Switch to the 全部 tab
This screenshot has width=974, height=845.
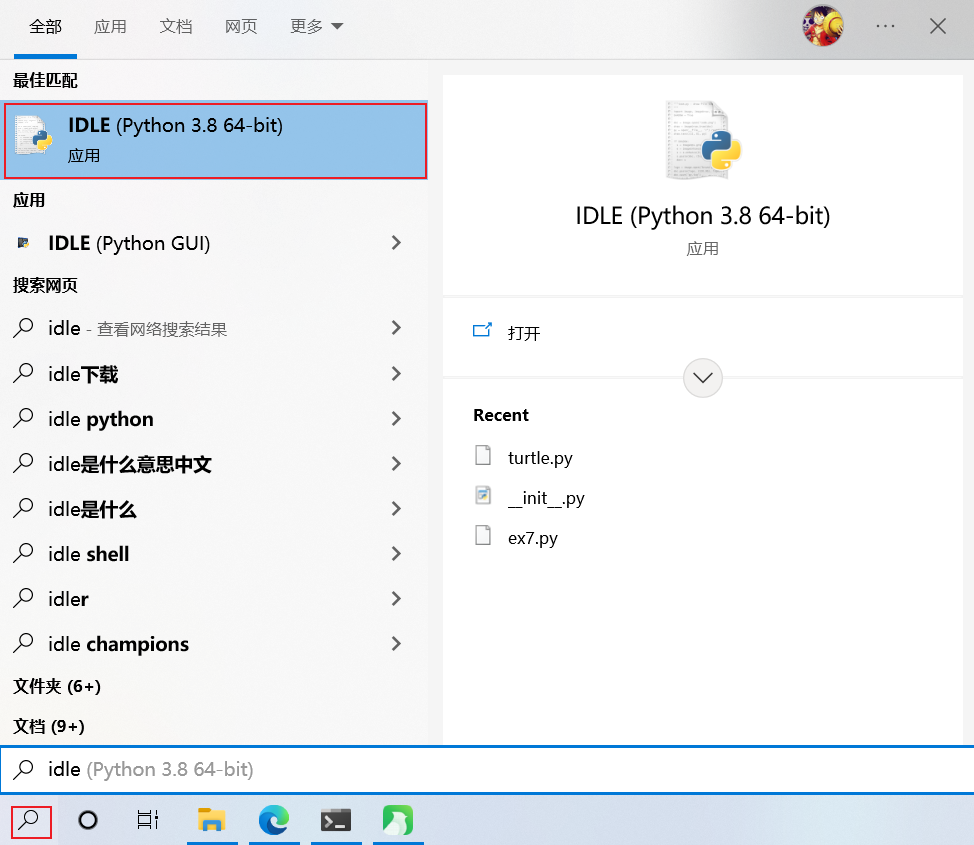coord(45,27)
